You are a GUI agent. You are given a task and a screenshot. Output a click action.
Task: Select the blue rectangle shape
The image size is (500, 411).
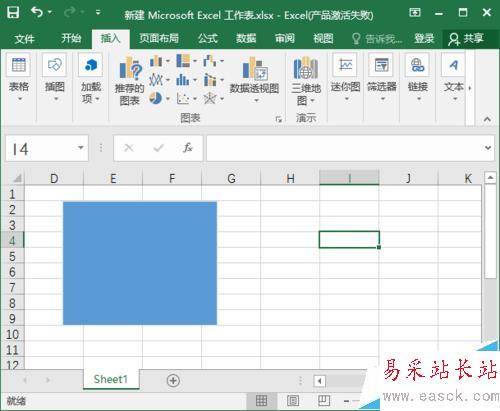click(x=140, y=263)
